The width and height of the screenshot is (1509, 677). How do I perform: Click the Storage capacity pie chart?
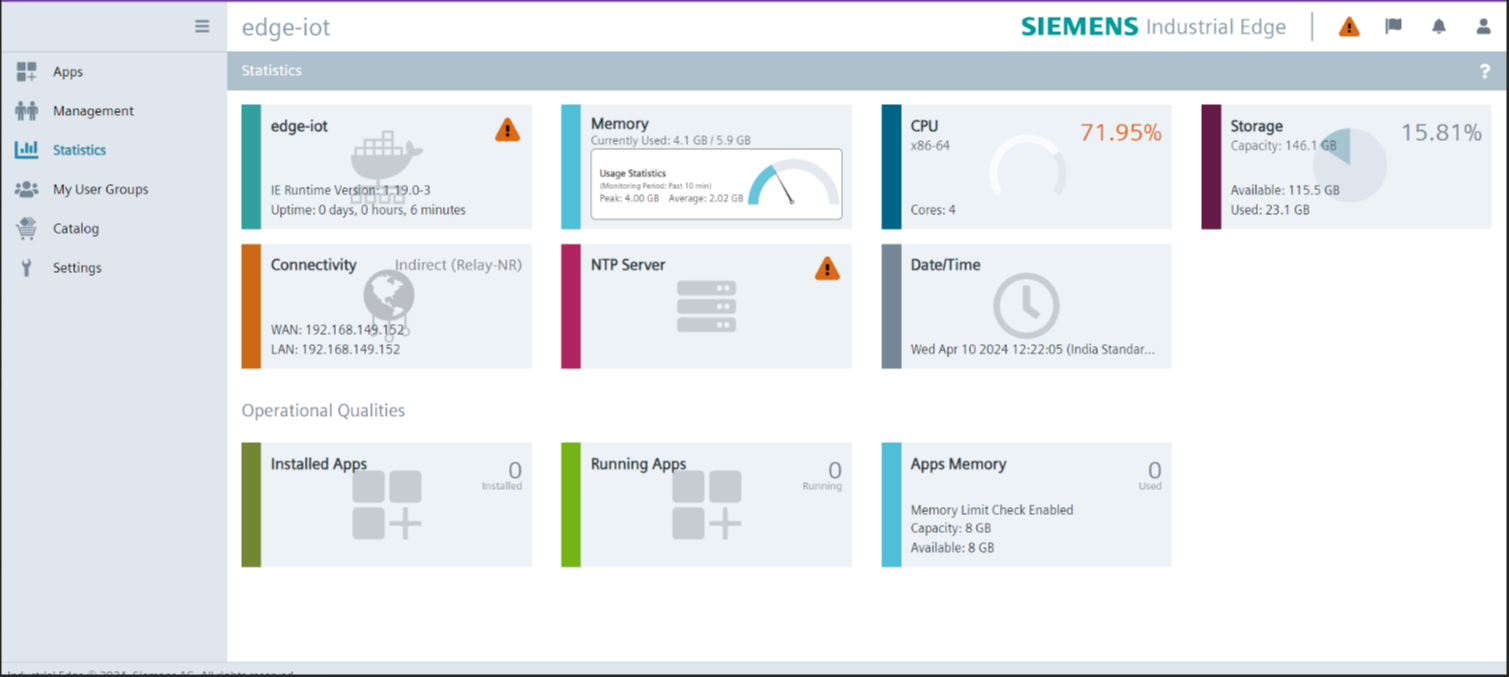[x=1349, y=168]
